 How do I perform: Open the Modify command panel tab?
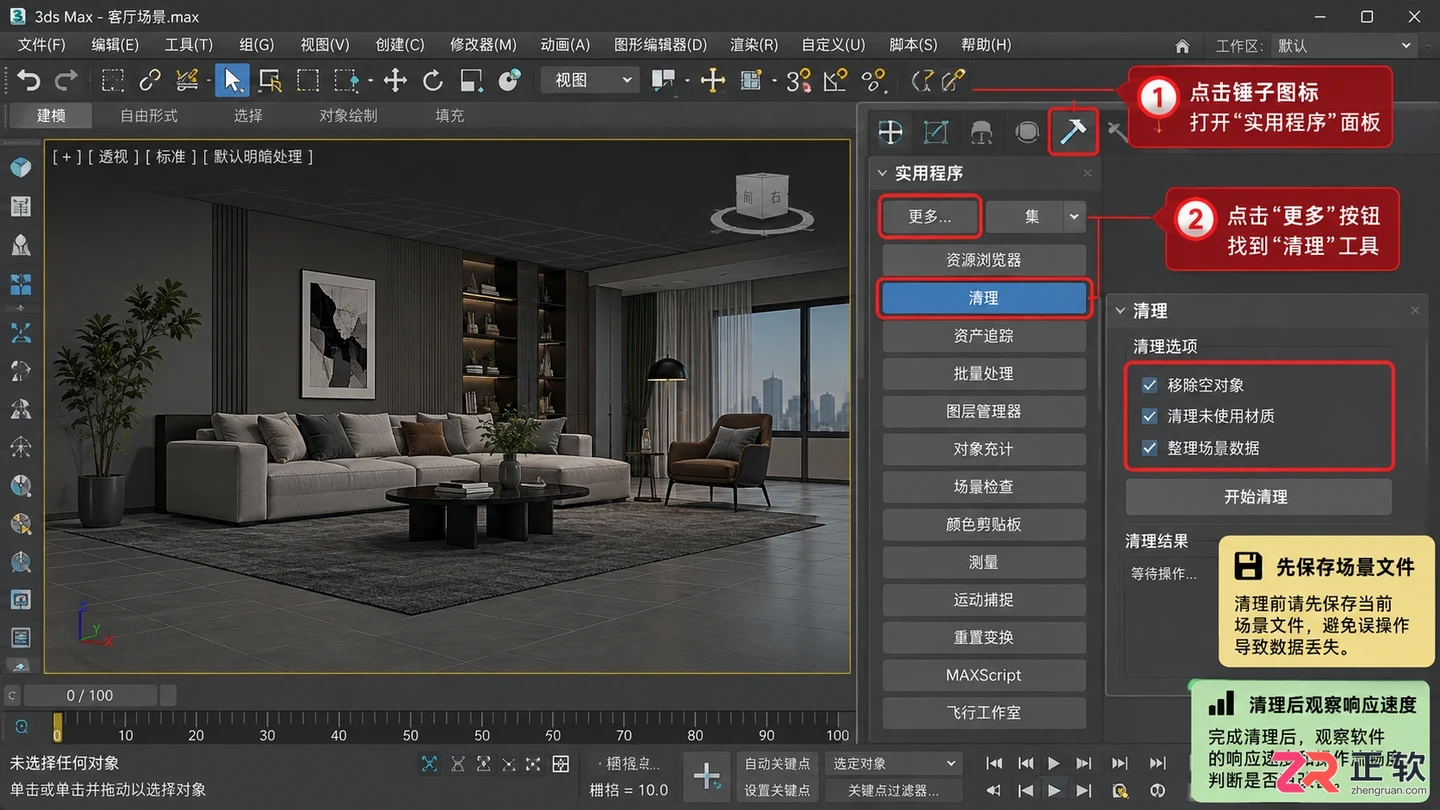point(936,132)
